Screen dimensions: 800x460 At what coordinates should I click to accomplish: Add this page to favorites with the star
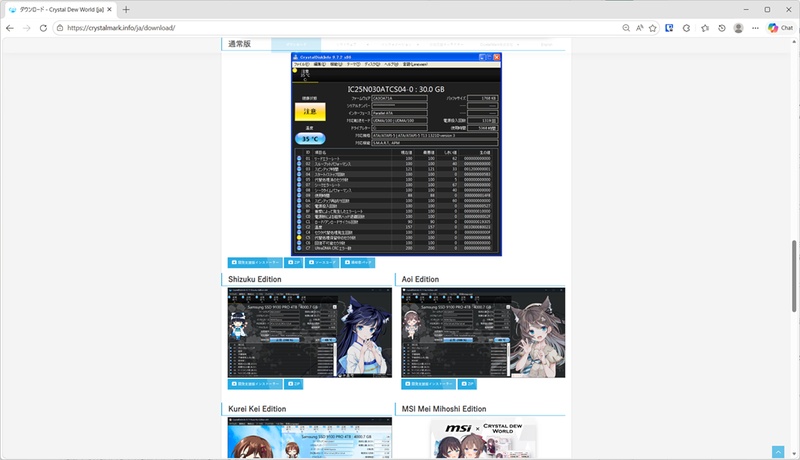pyautogui.click(x=653, y=28)
